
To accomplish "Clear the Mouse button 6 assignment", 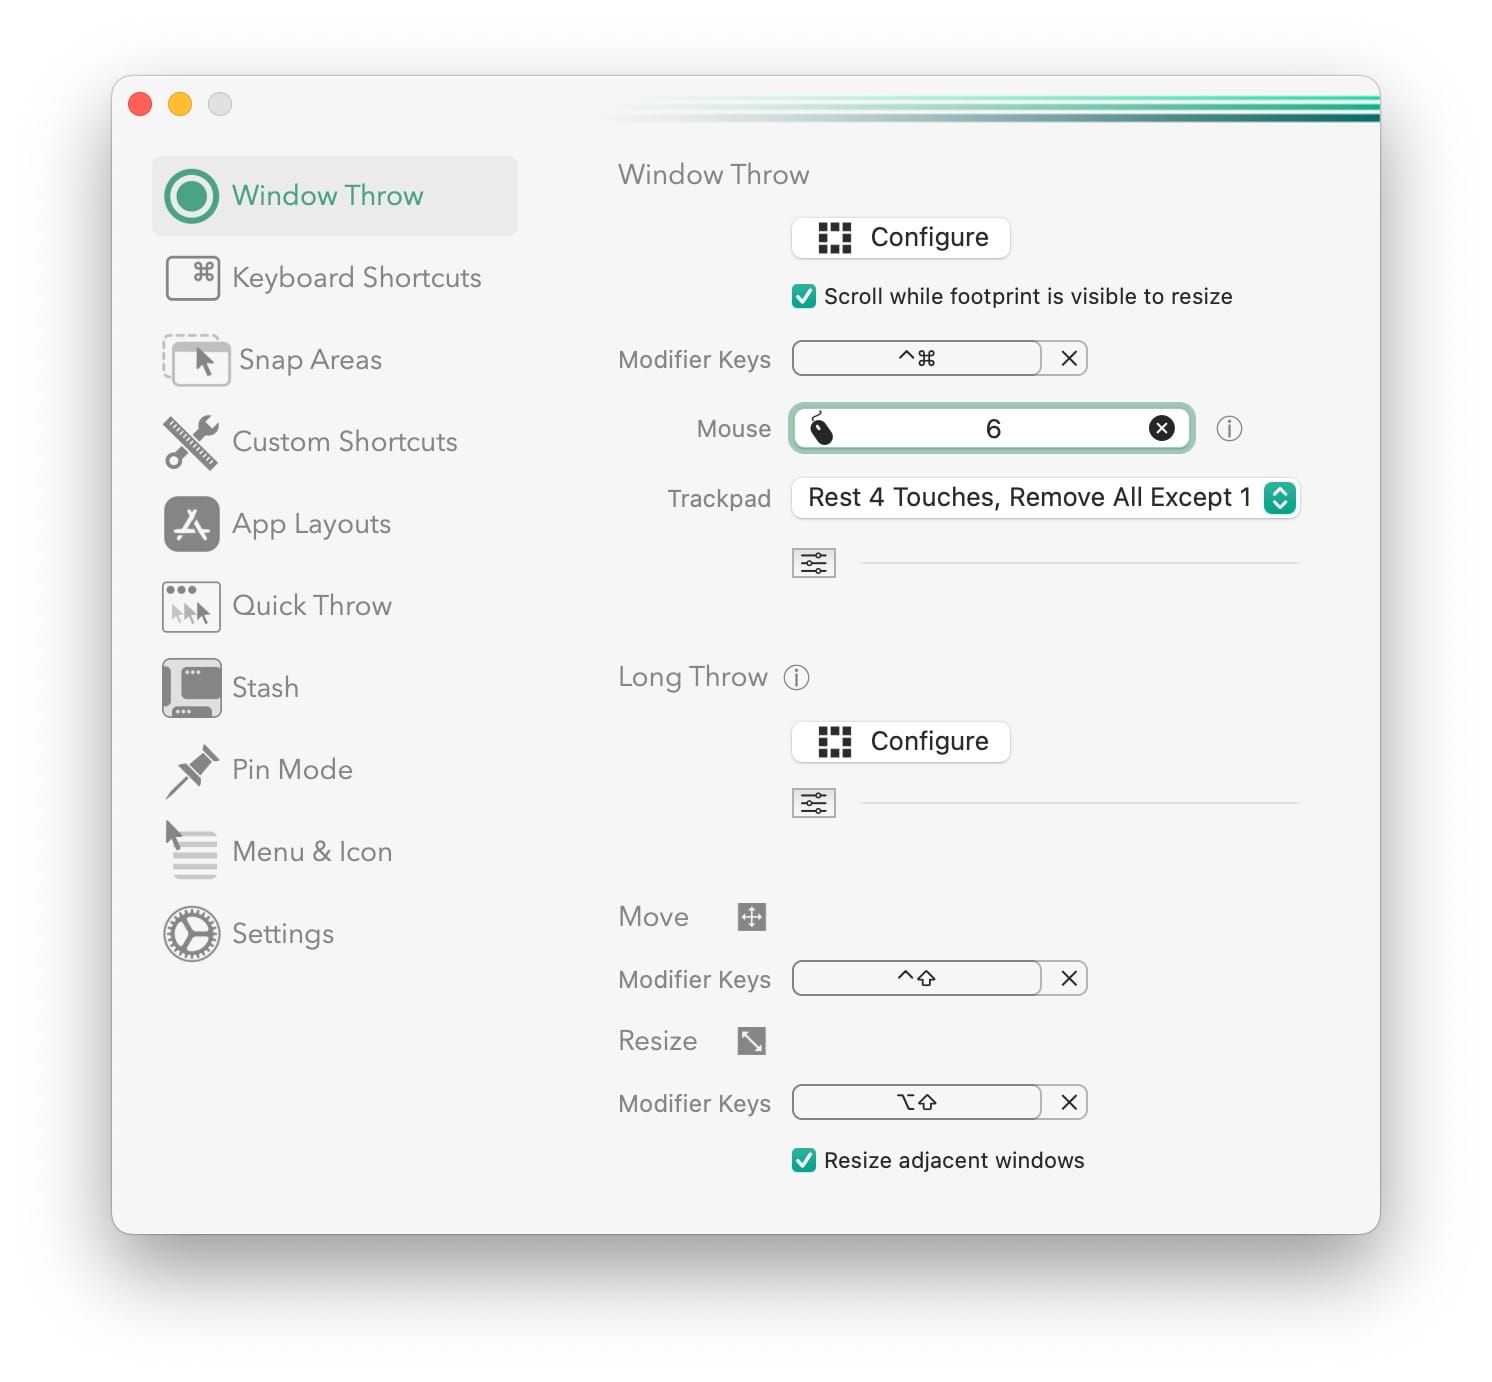I will click(1161, 428).
